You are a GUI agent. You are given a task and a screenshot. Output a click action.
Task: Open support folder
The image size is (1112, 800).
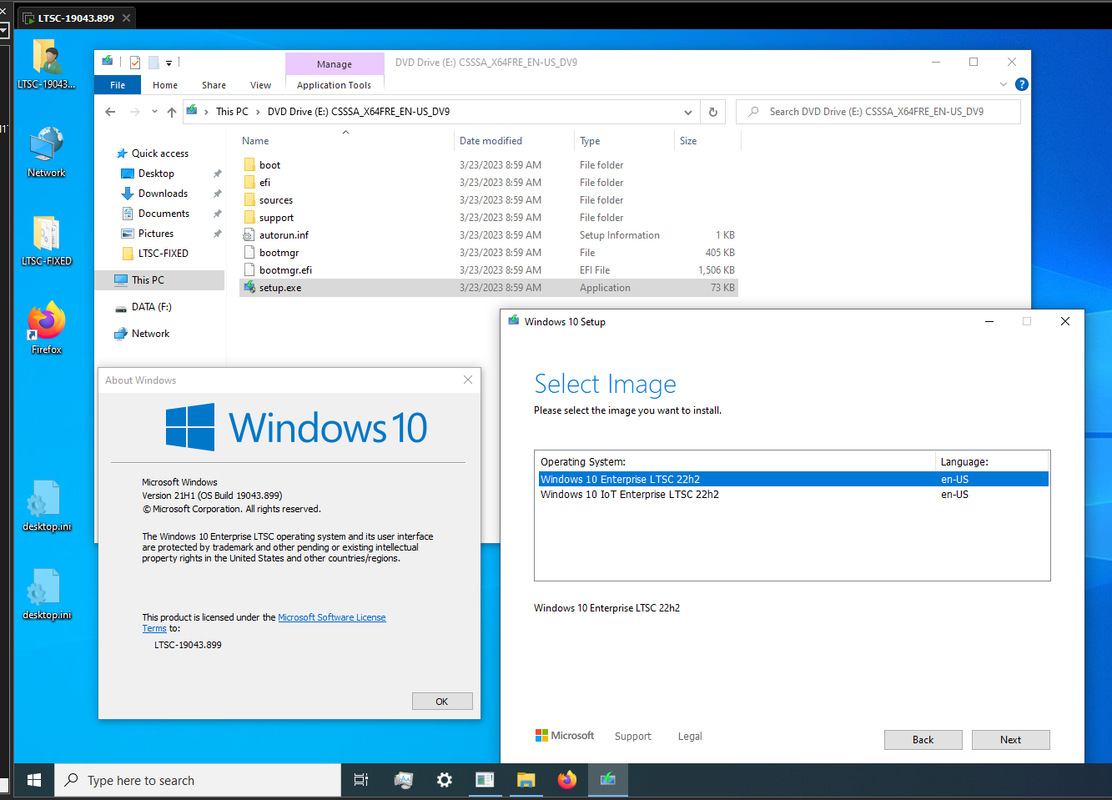pyautogui.click(x=276, y=218)
